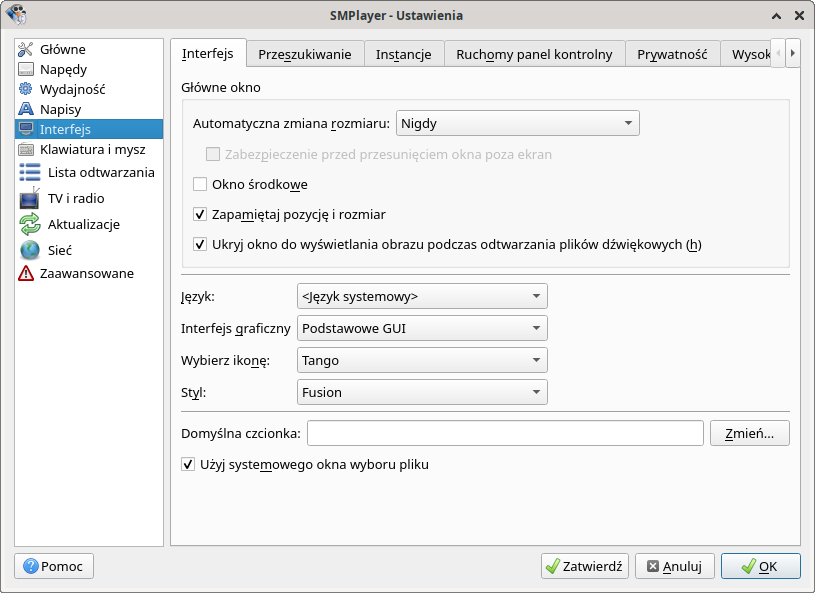Uncheck Zapamiętaj pozycję i rozmiar
815x593 pixels.
point(200,214)
